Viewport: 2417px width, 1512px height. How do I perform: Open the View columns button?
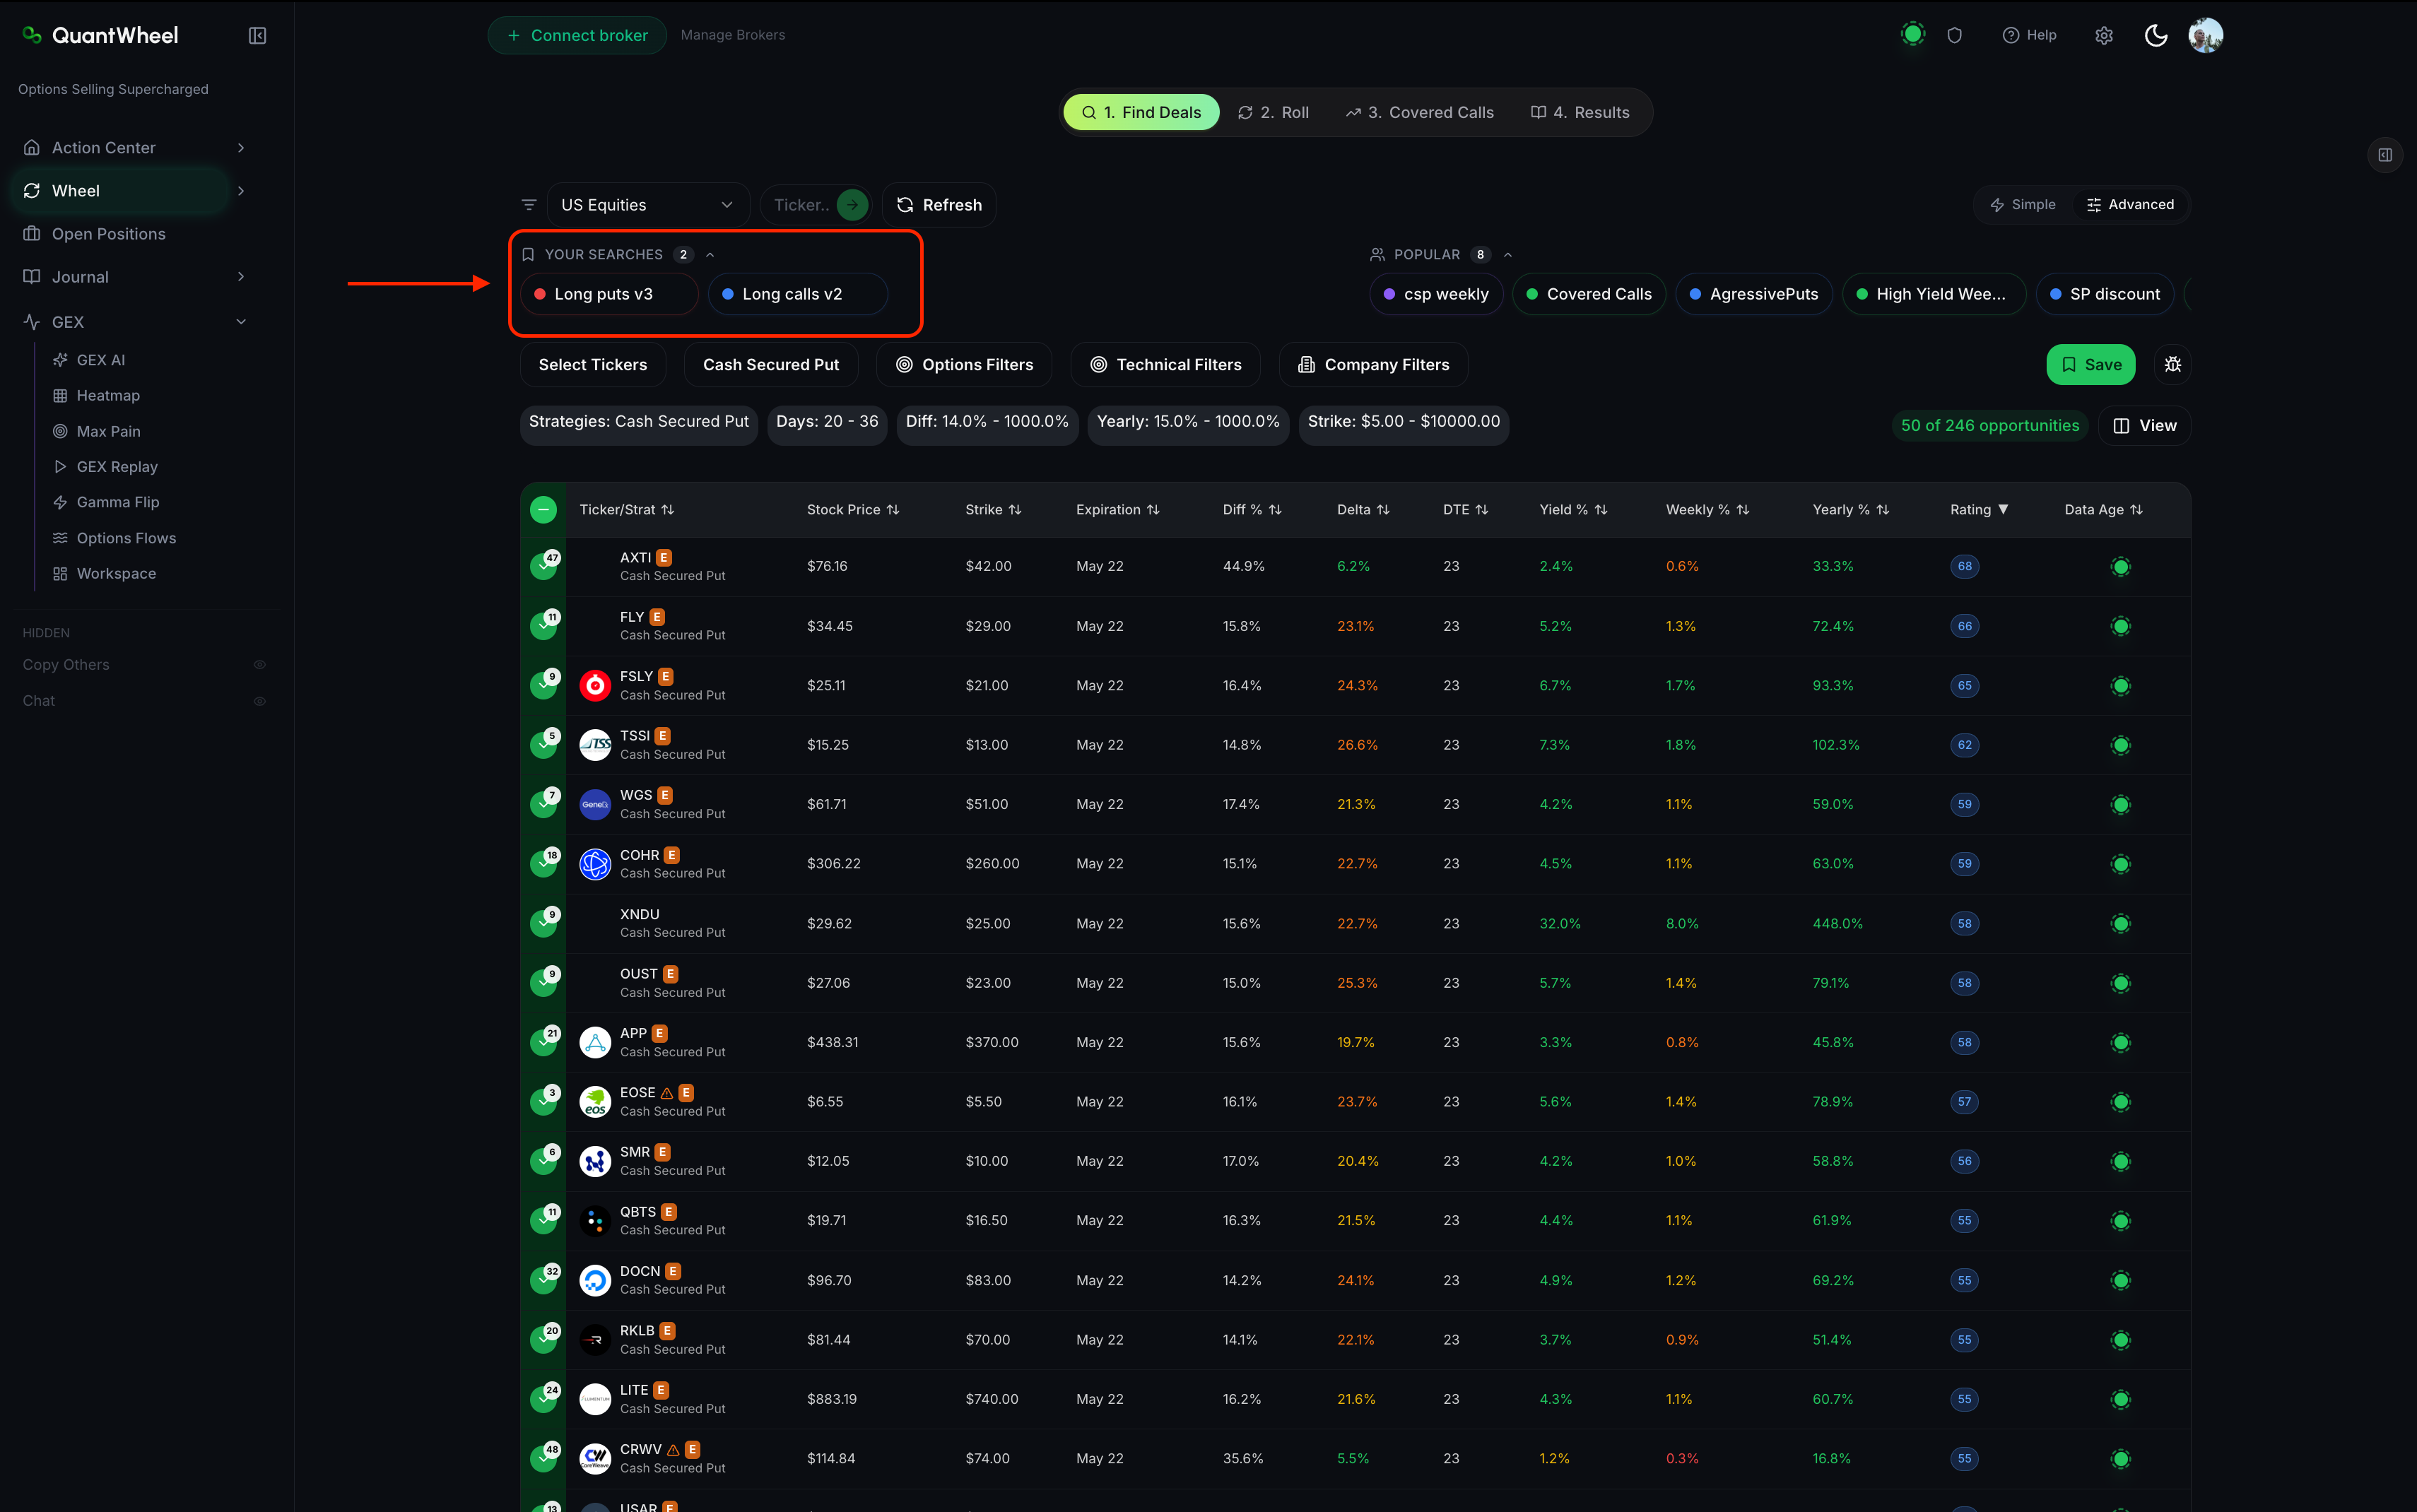click(2144, 426)
